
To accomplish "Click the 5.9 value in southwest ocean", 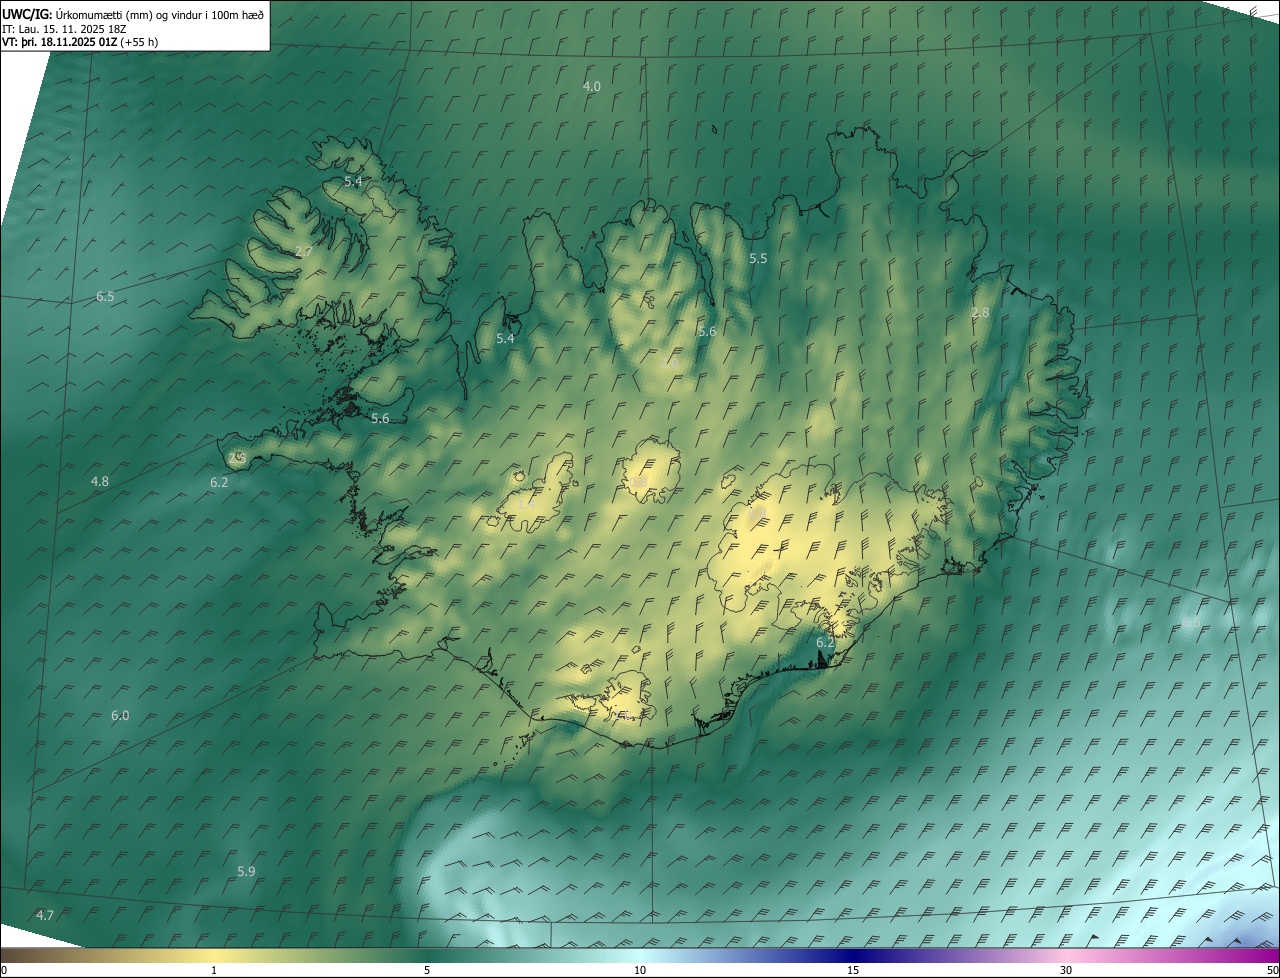I will pos(246,872).
